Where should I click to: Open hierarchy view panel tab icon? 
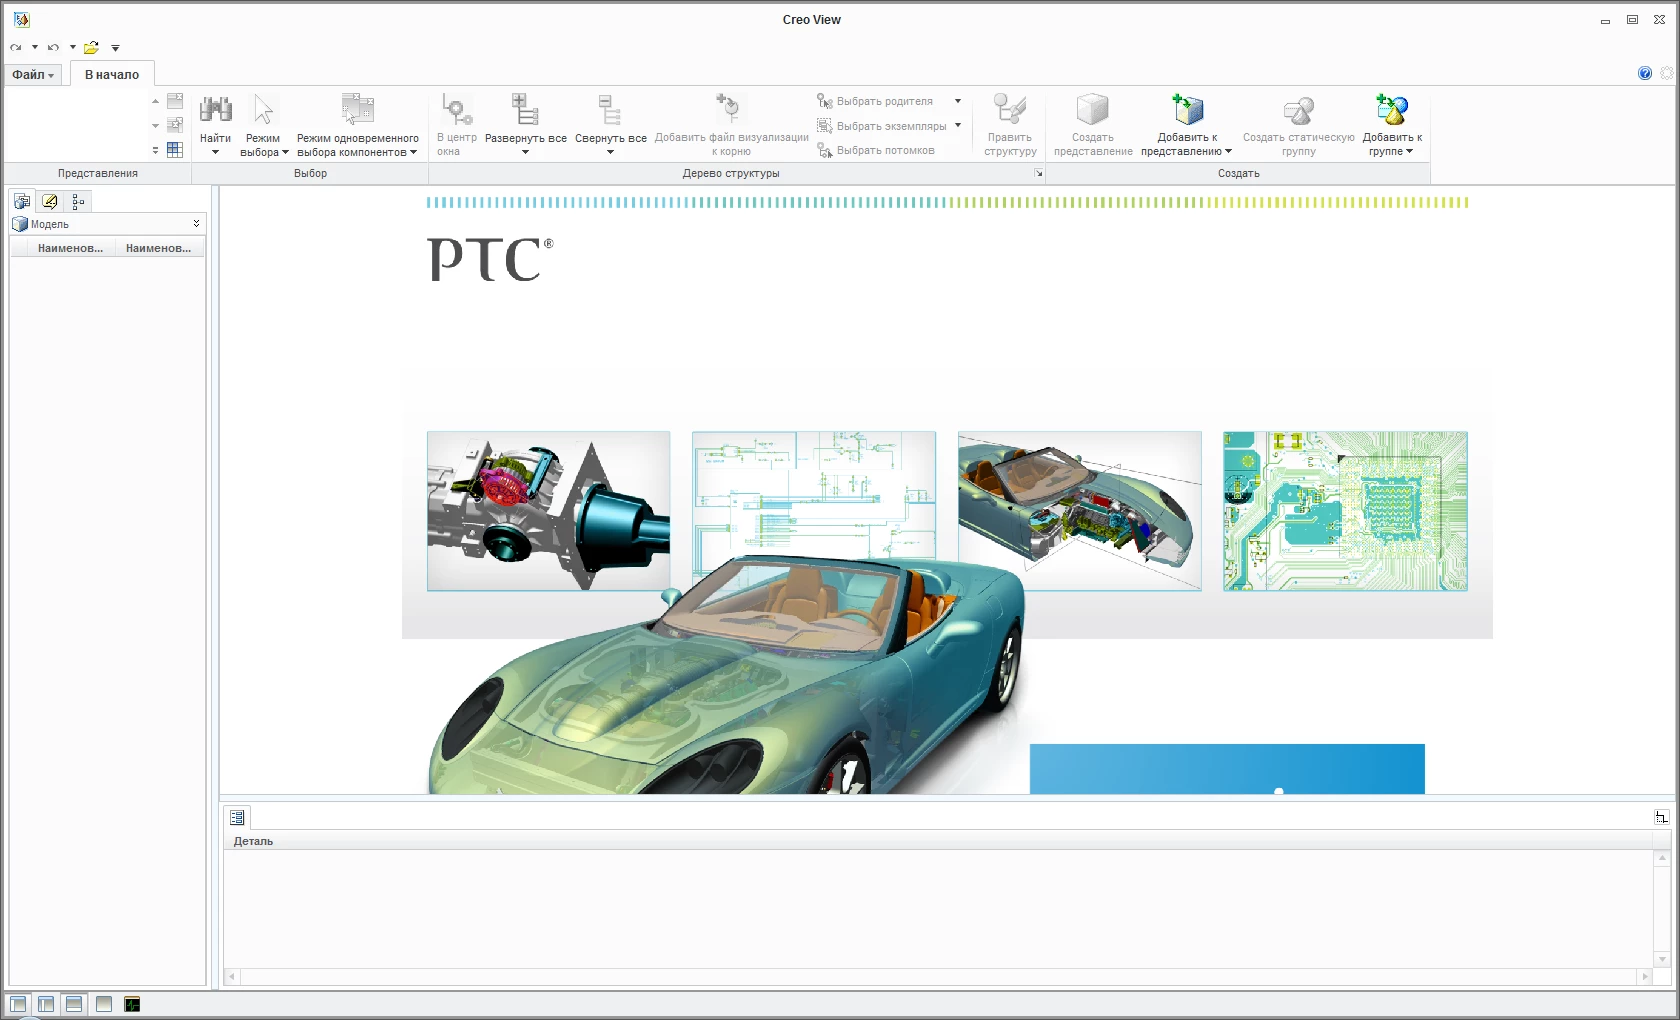tap(78, 201)
